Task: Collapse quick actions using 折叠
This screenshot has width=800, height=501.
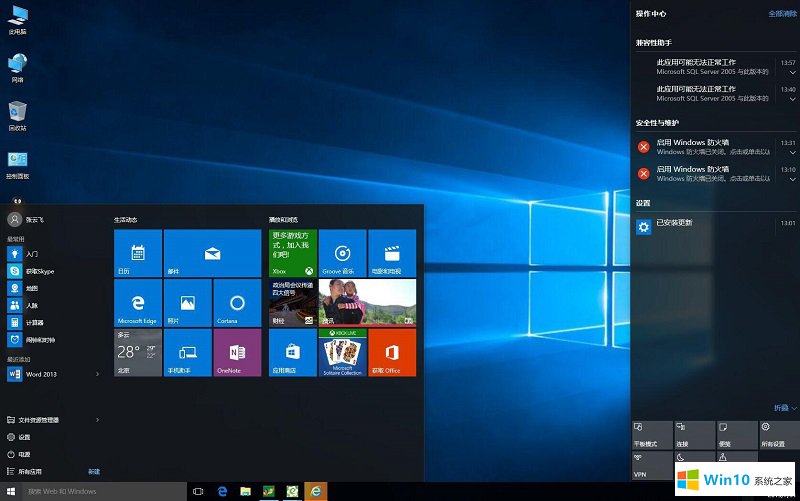Action: pos(785,408)
